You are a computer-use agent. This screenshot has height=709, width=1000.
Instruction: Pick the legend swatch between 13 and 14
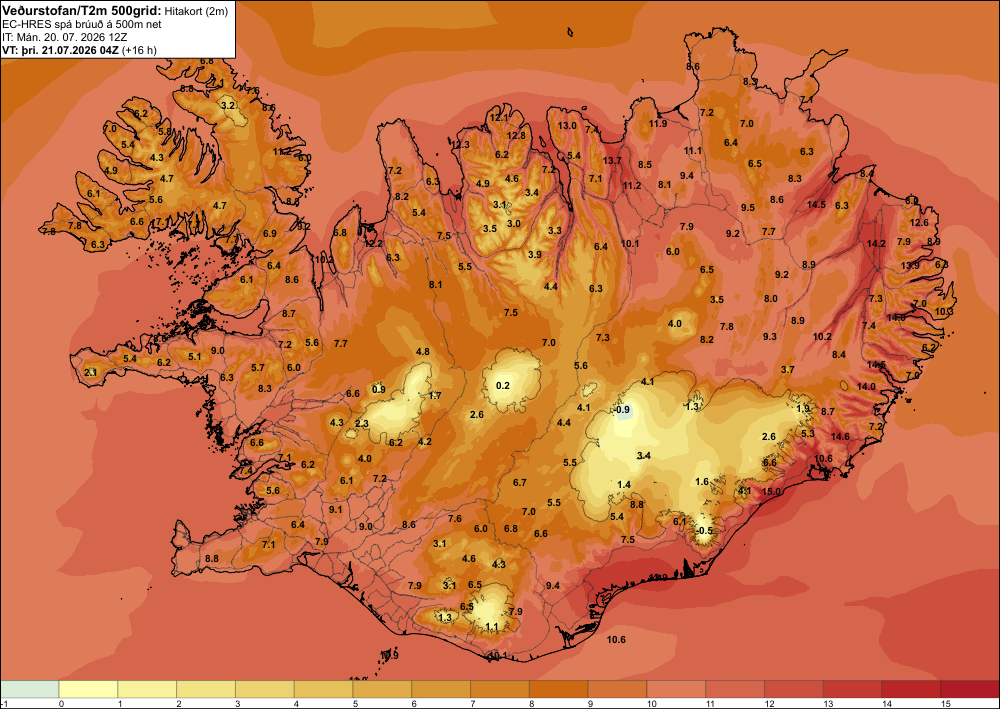[x=852, y=689]
